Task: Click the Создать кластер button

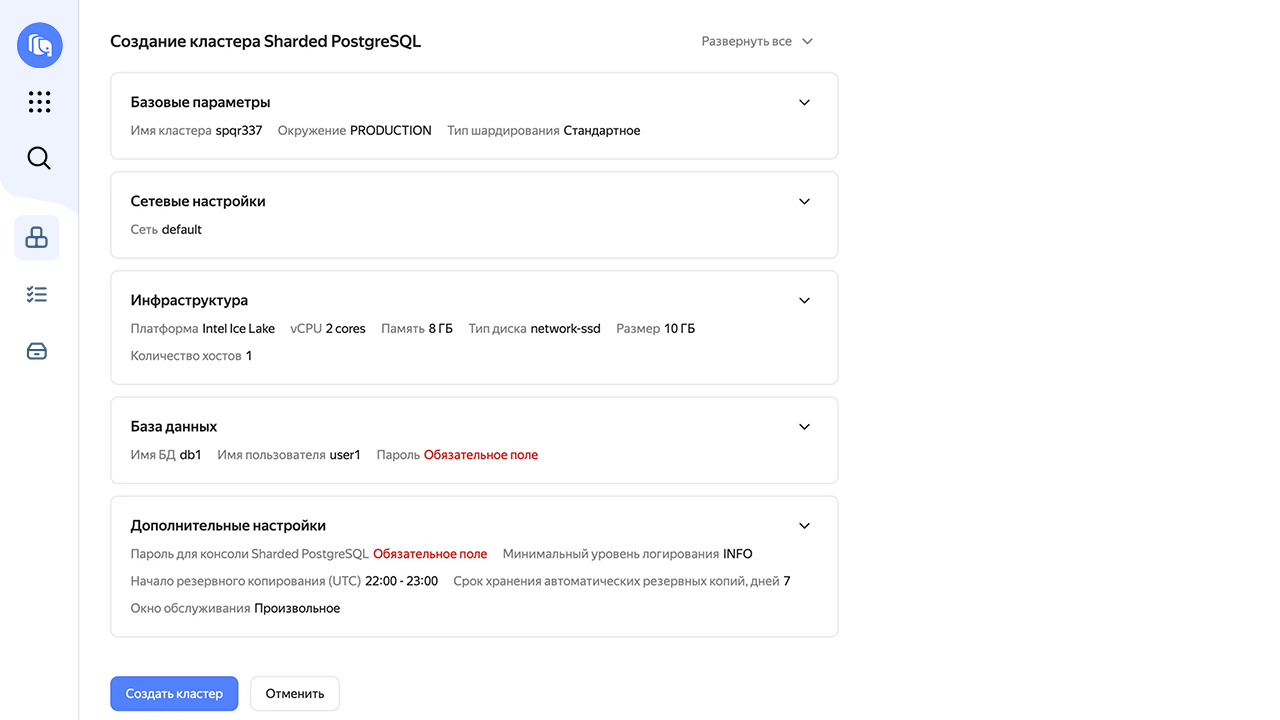Action: (174, 693)
